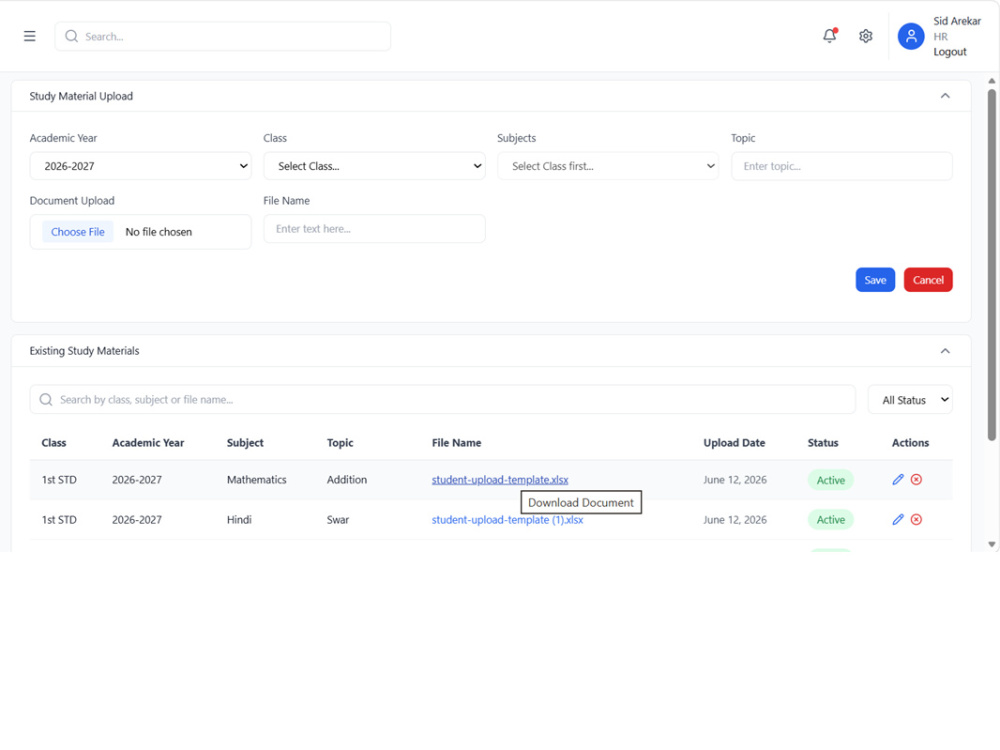The width and height of the screenshot is (1000, 750).
Task: Delete the Hindi Swar row
Action: coord(916,520)
